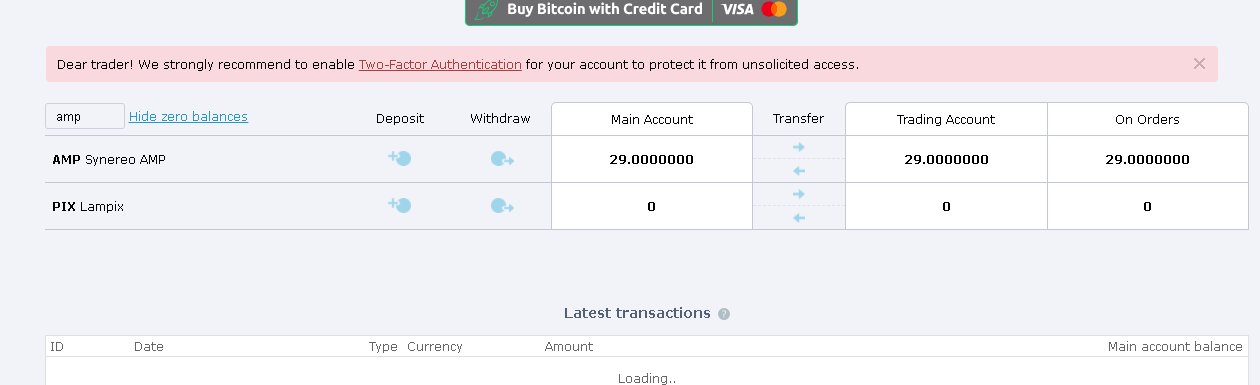Dismiss the two-factor authentication warning banner
This screenshot has height=385, width=1260.
click(1199, 64)
